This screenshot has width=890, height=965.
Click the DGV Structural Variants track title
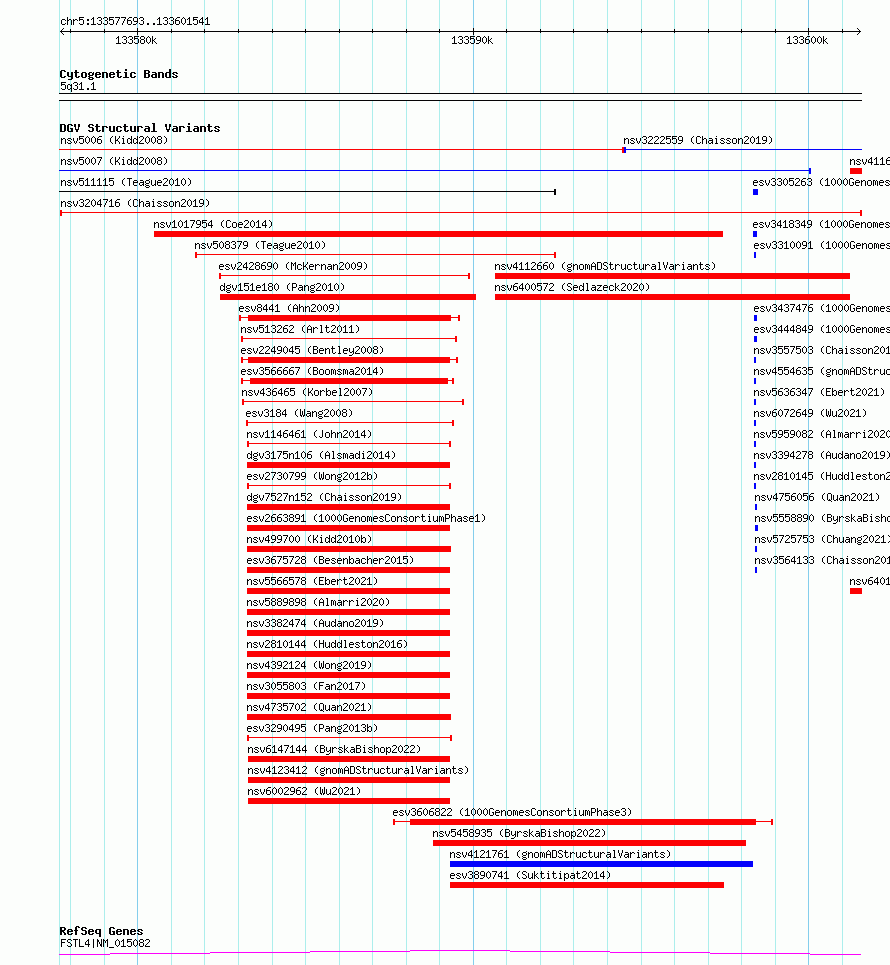pyautogui.click(x=140, y=128)
